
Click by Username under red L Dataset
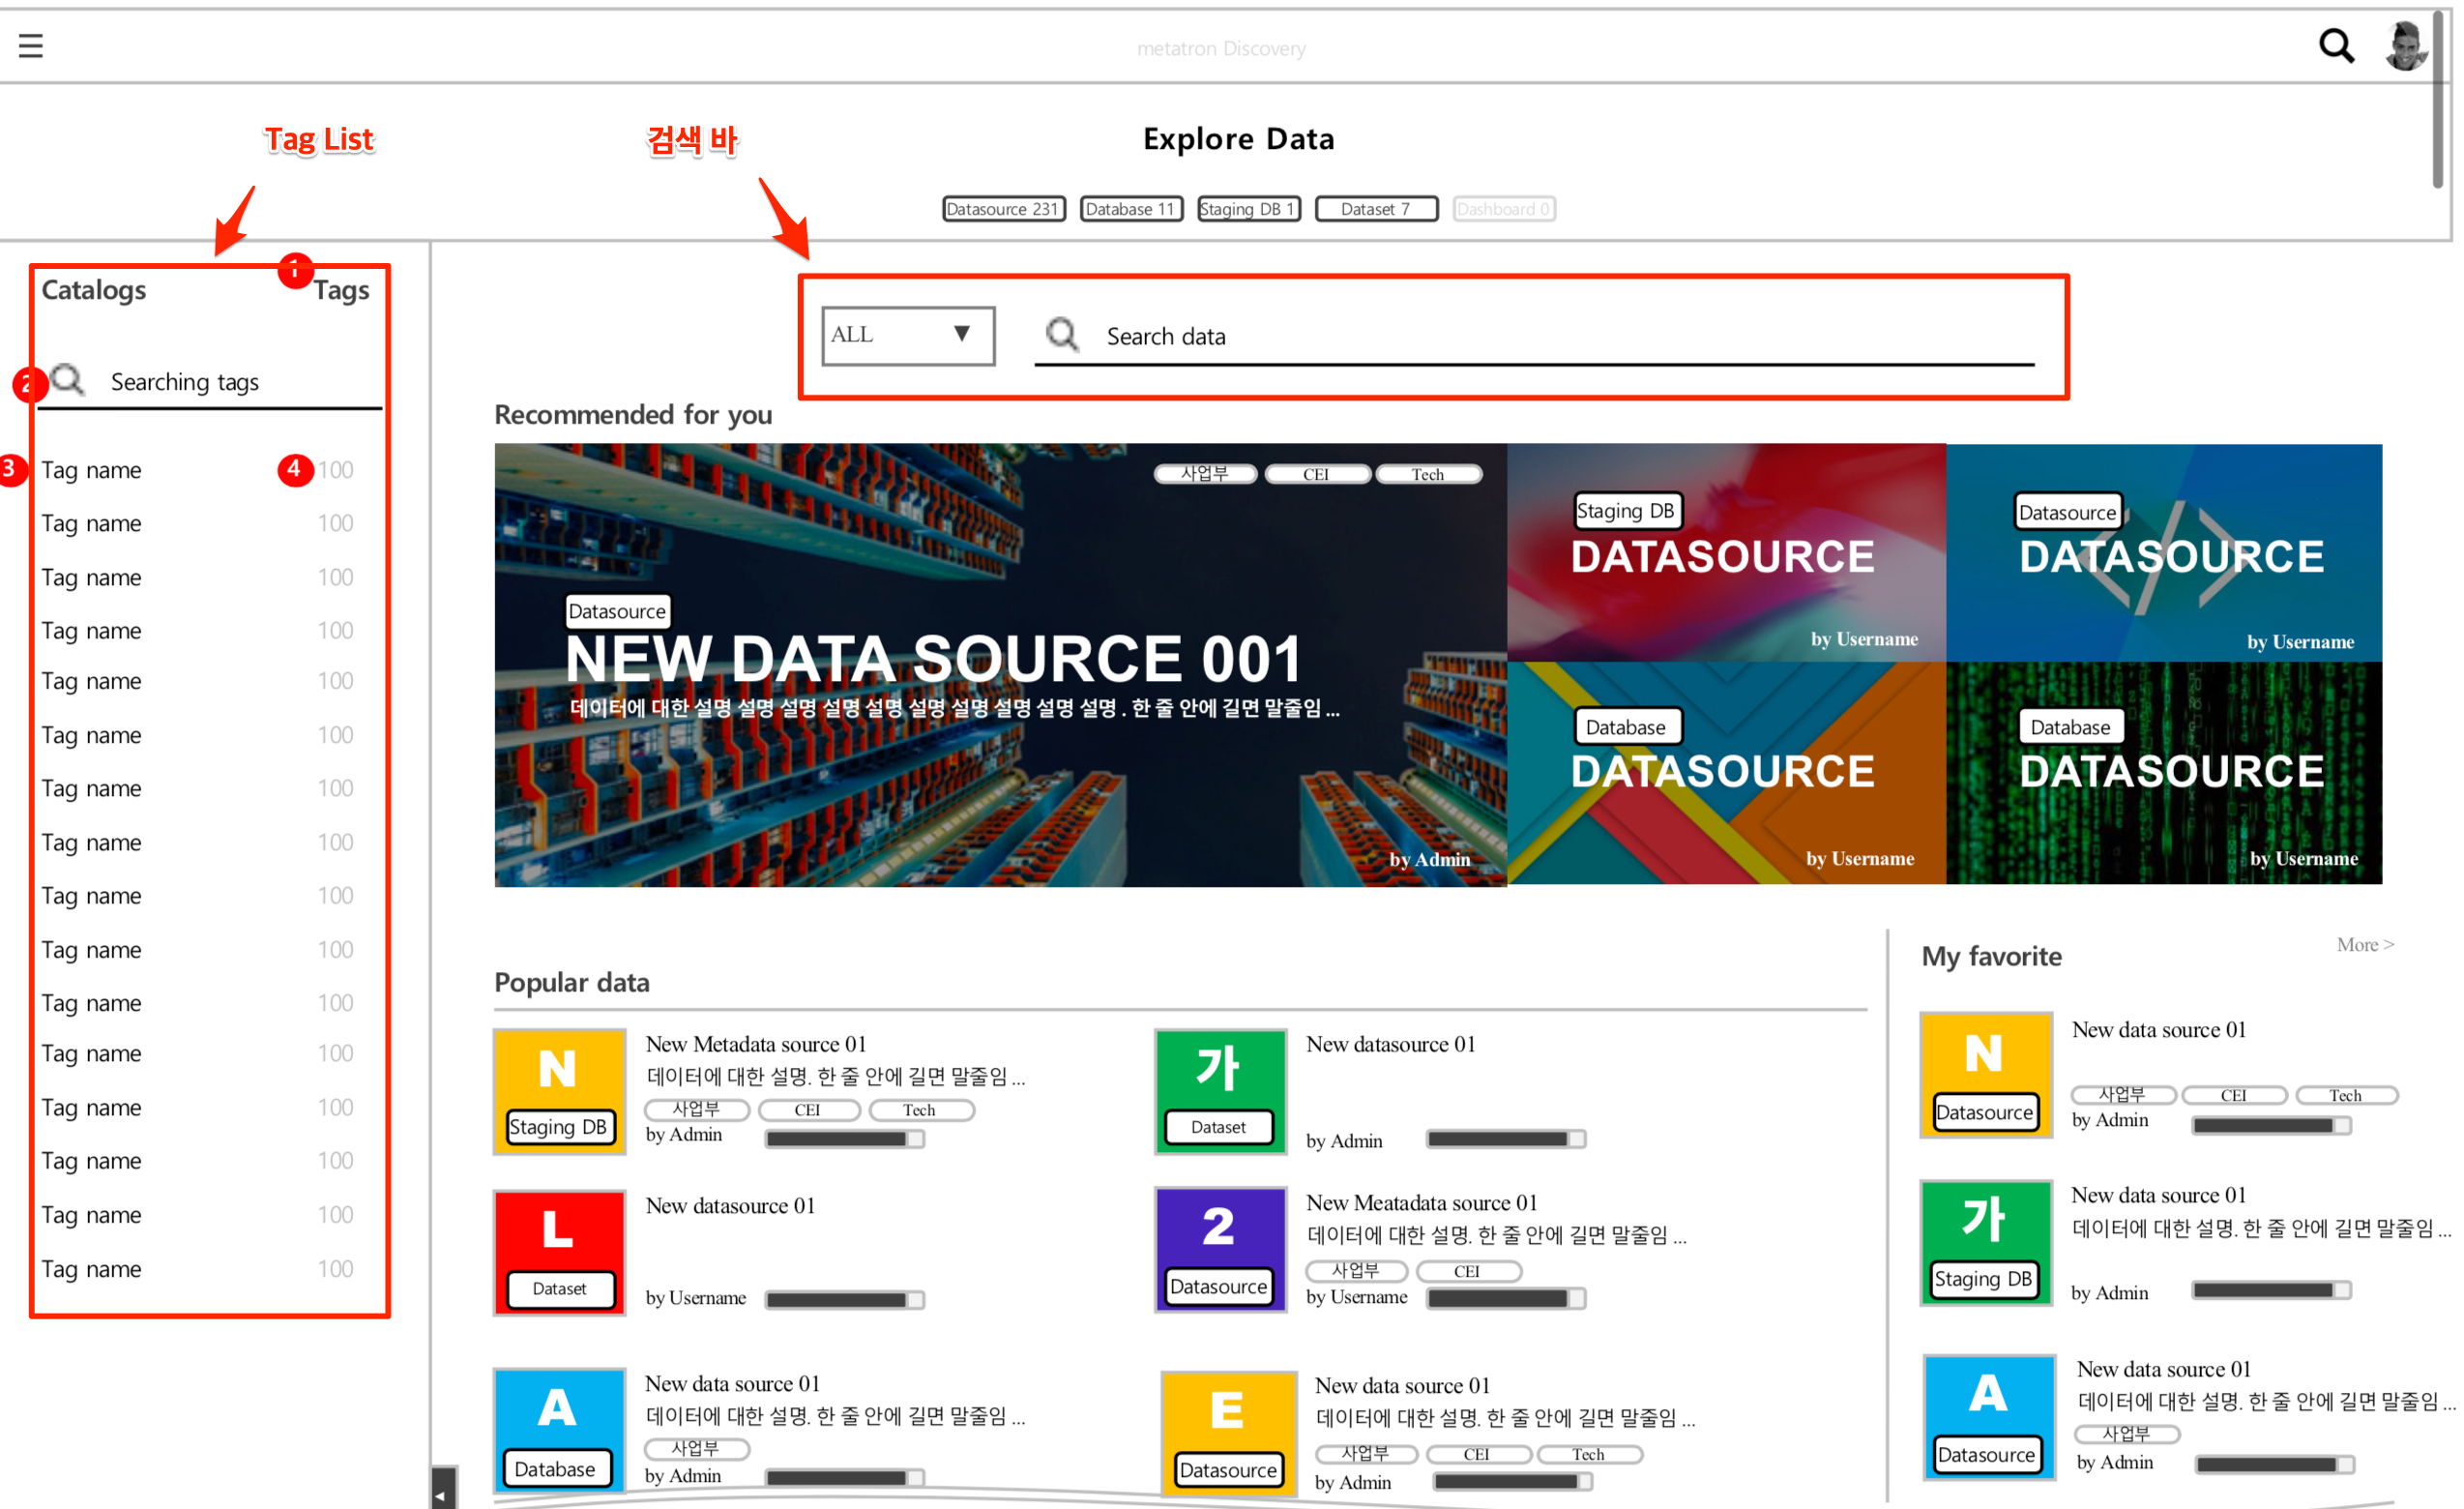click(696, 1298)
